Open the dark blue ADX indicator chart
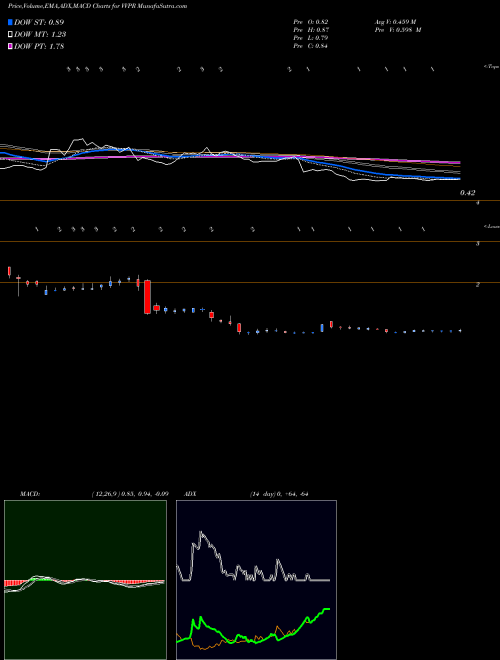The width and height of the screenshot is (500, 660). point(256,580)
